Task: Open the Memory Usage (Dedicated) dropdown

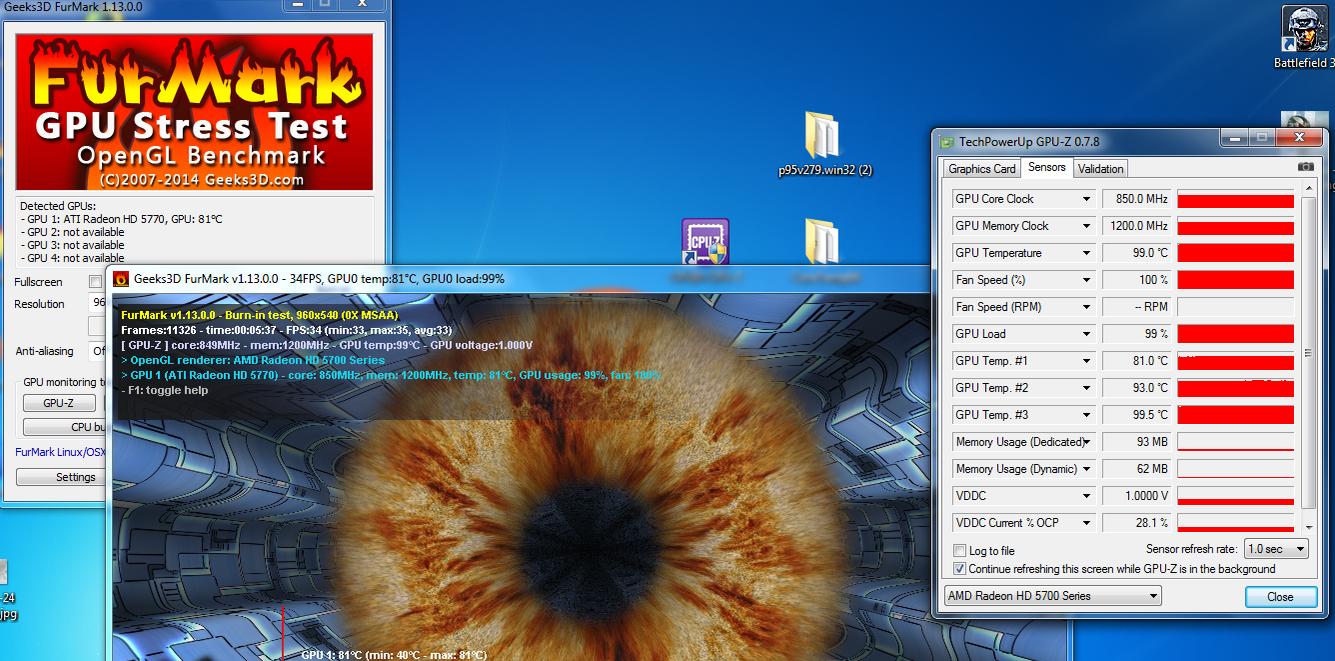Action: (1086, 442)
